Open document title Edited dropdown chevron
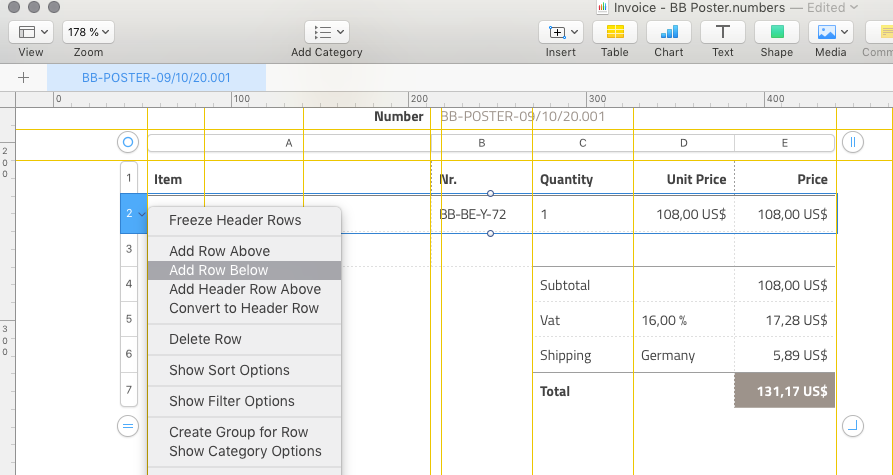The width and height of the screenshot is (893, 475). click(853, 8)
